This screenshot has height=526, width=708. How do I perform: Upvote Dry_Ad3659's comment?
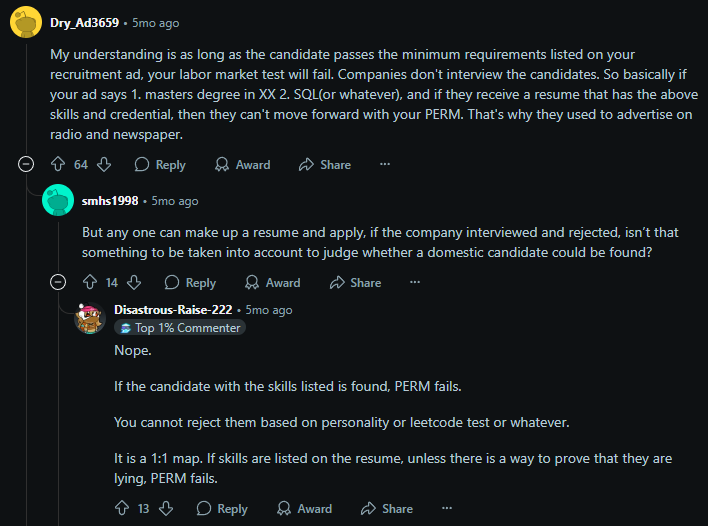(x=58, y=165)
